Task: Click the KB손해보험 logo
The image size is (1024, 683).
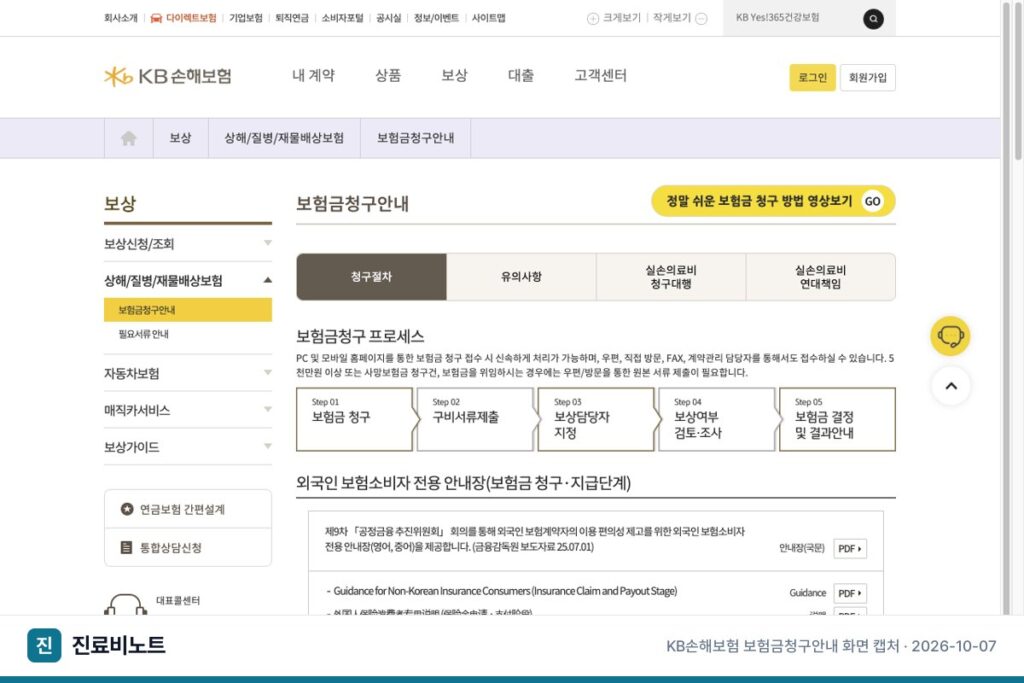Action: point(168,76)
